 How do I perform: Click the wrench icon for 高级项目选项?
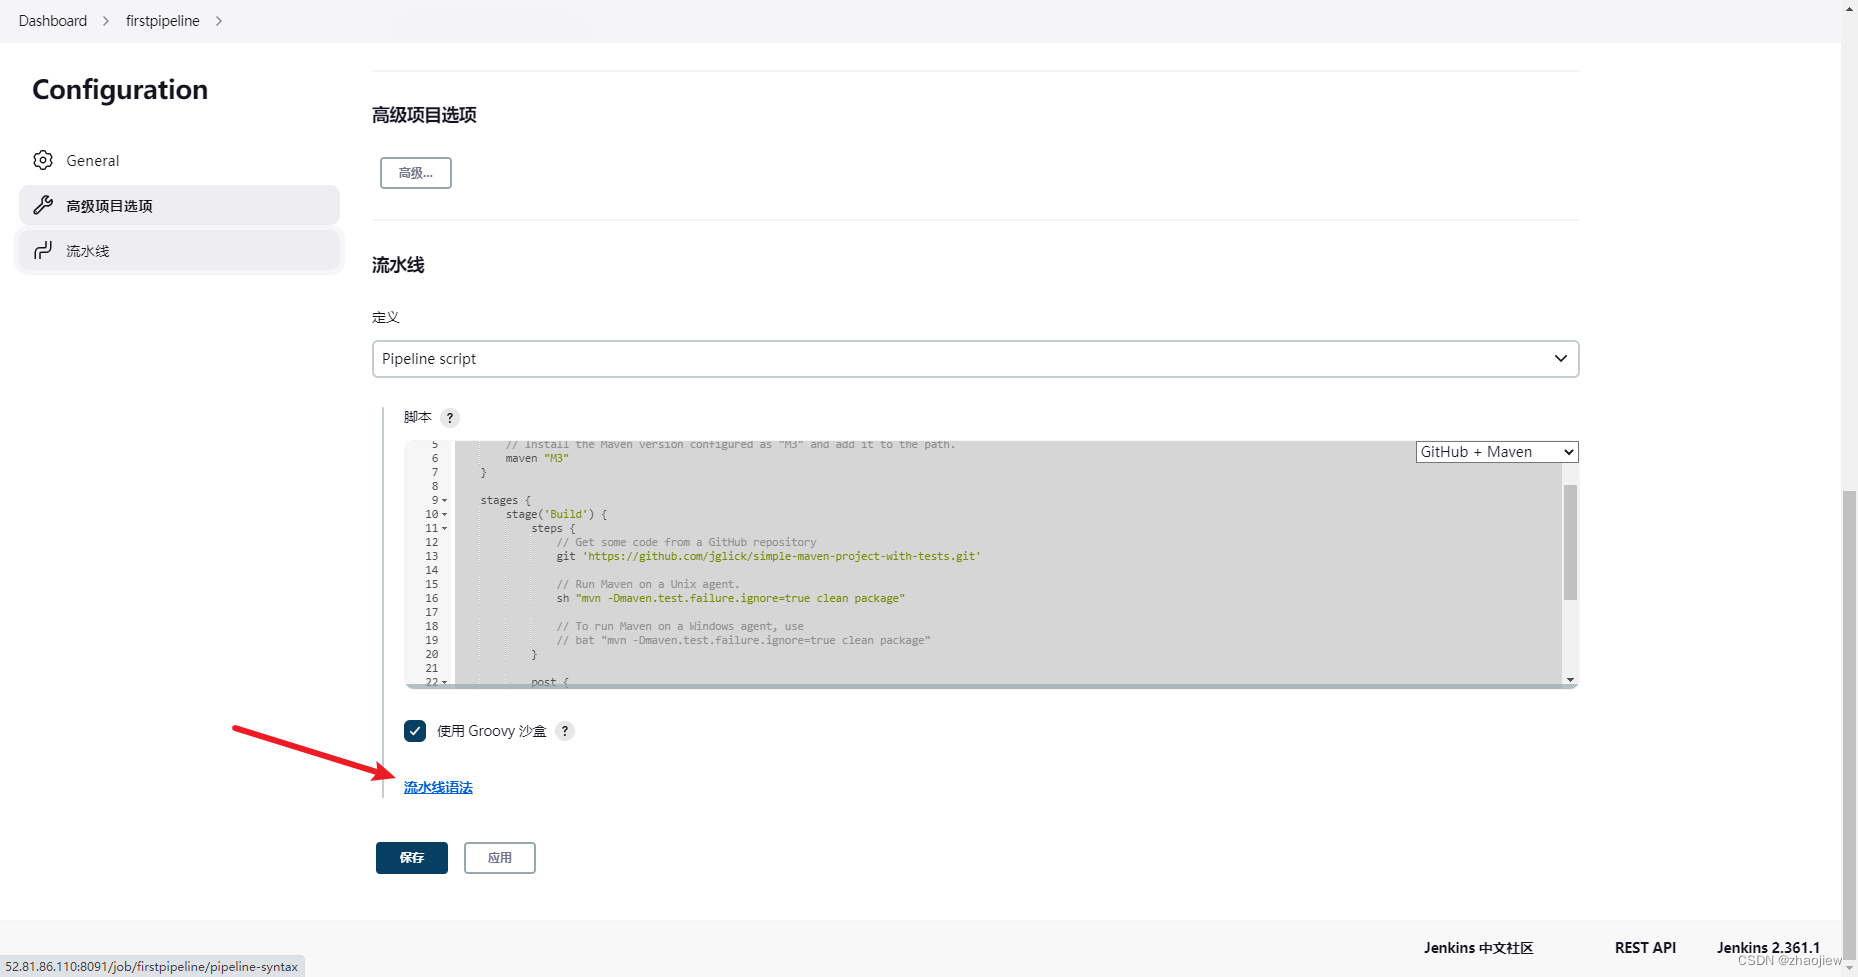pos(43,205)
